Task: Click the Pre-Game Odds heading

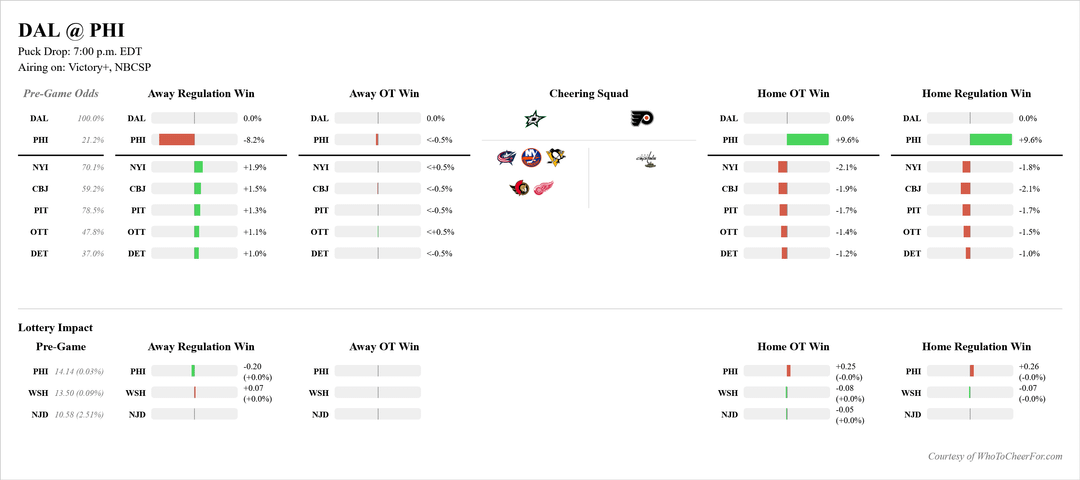Action: [61, 94]
